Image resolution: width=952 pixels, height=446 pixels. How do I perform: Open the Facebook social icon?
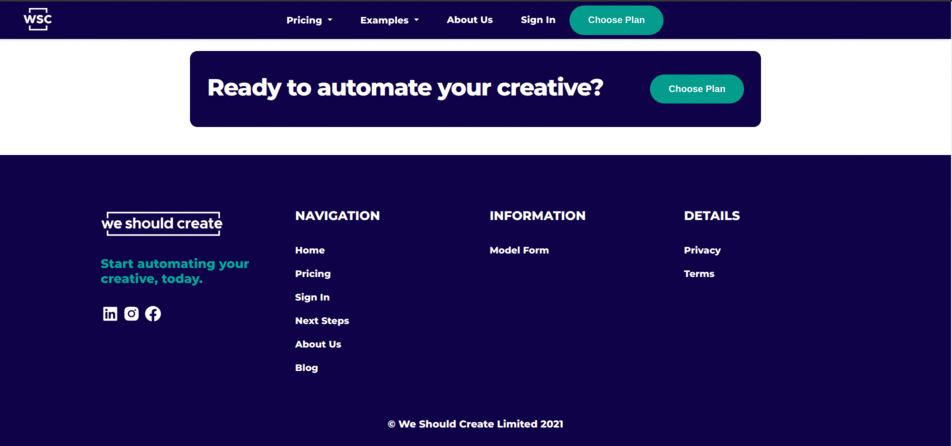[x=153, y=314]
